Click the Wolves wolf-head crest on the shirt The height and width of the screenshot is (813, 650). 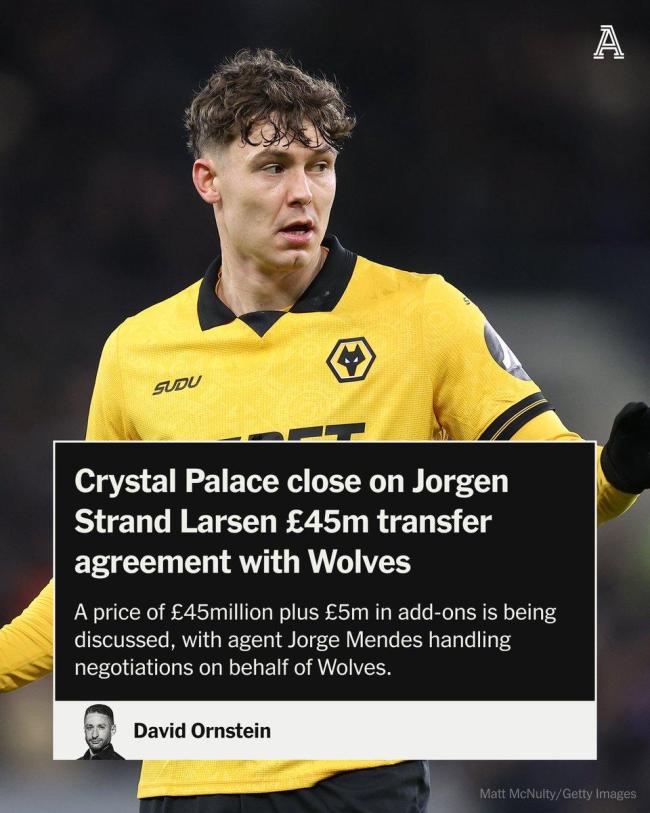pyautogui.click(x=351, y=359)
